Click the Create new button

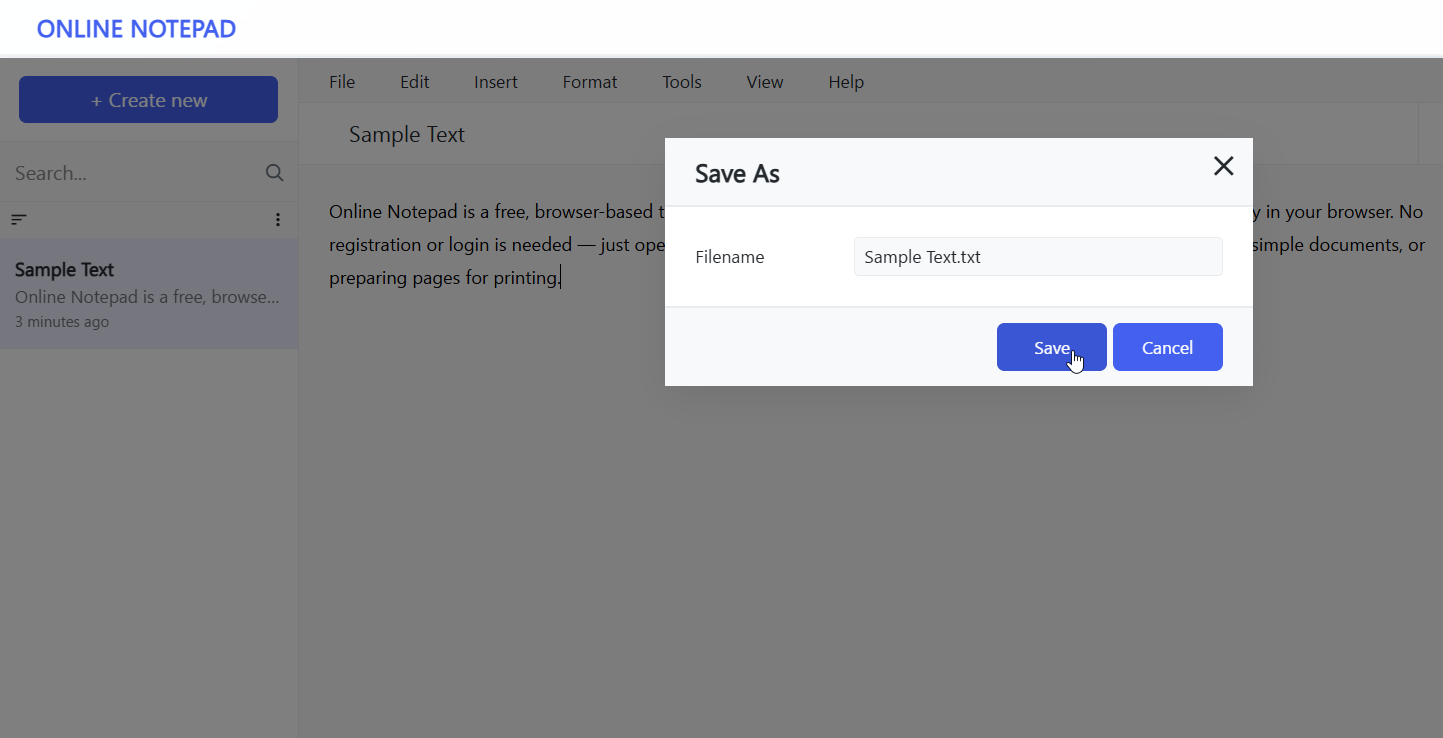(148, 100)
